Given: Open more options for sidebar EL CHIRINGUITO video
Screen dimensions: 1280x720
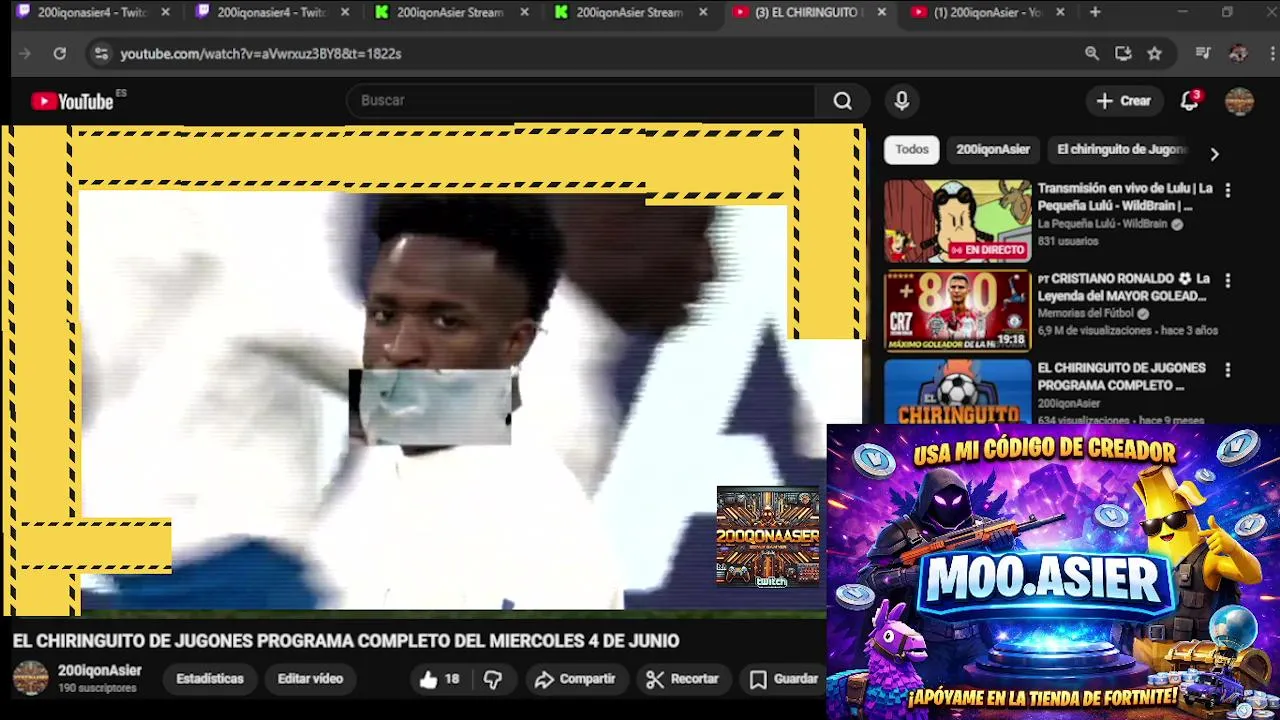Looking at the screenshot, I should (1228, 370).
